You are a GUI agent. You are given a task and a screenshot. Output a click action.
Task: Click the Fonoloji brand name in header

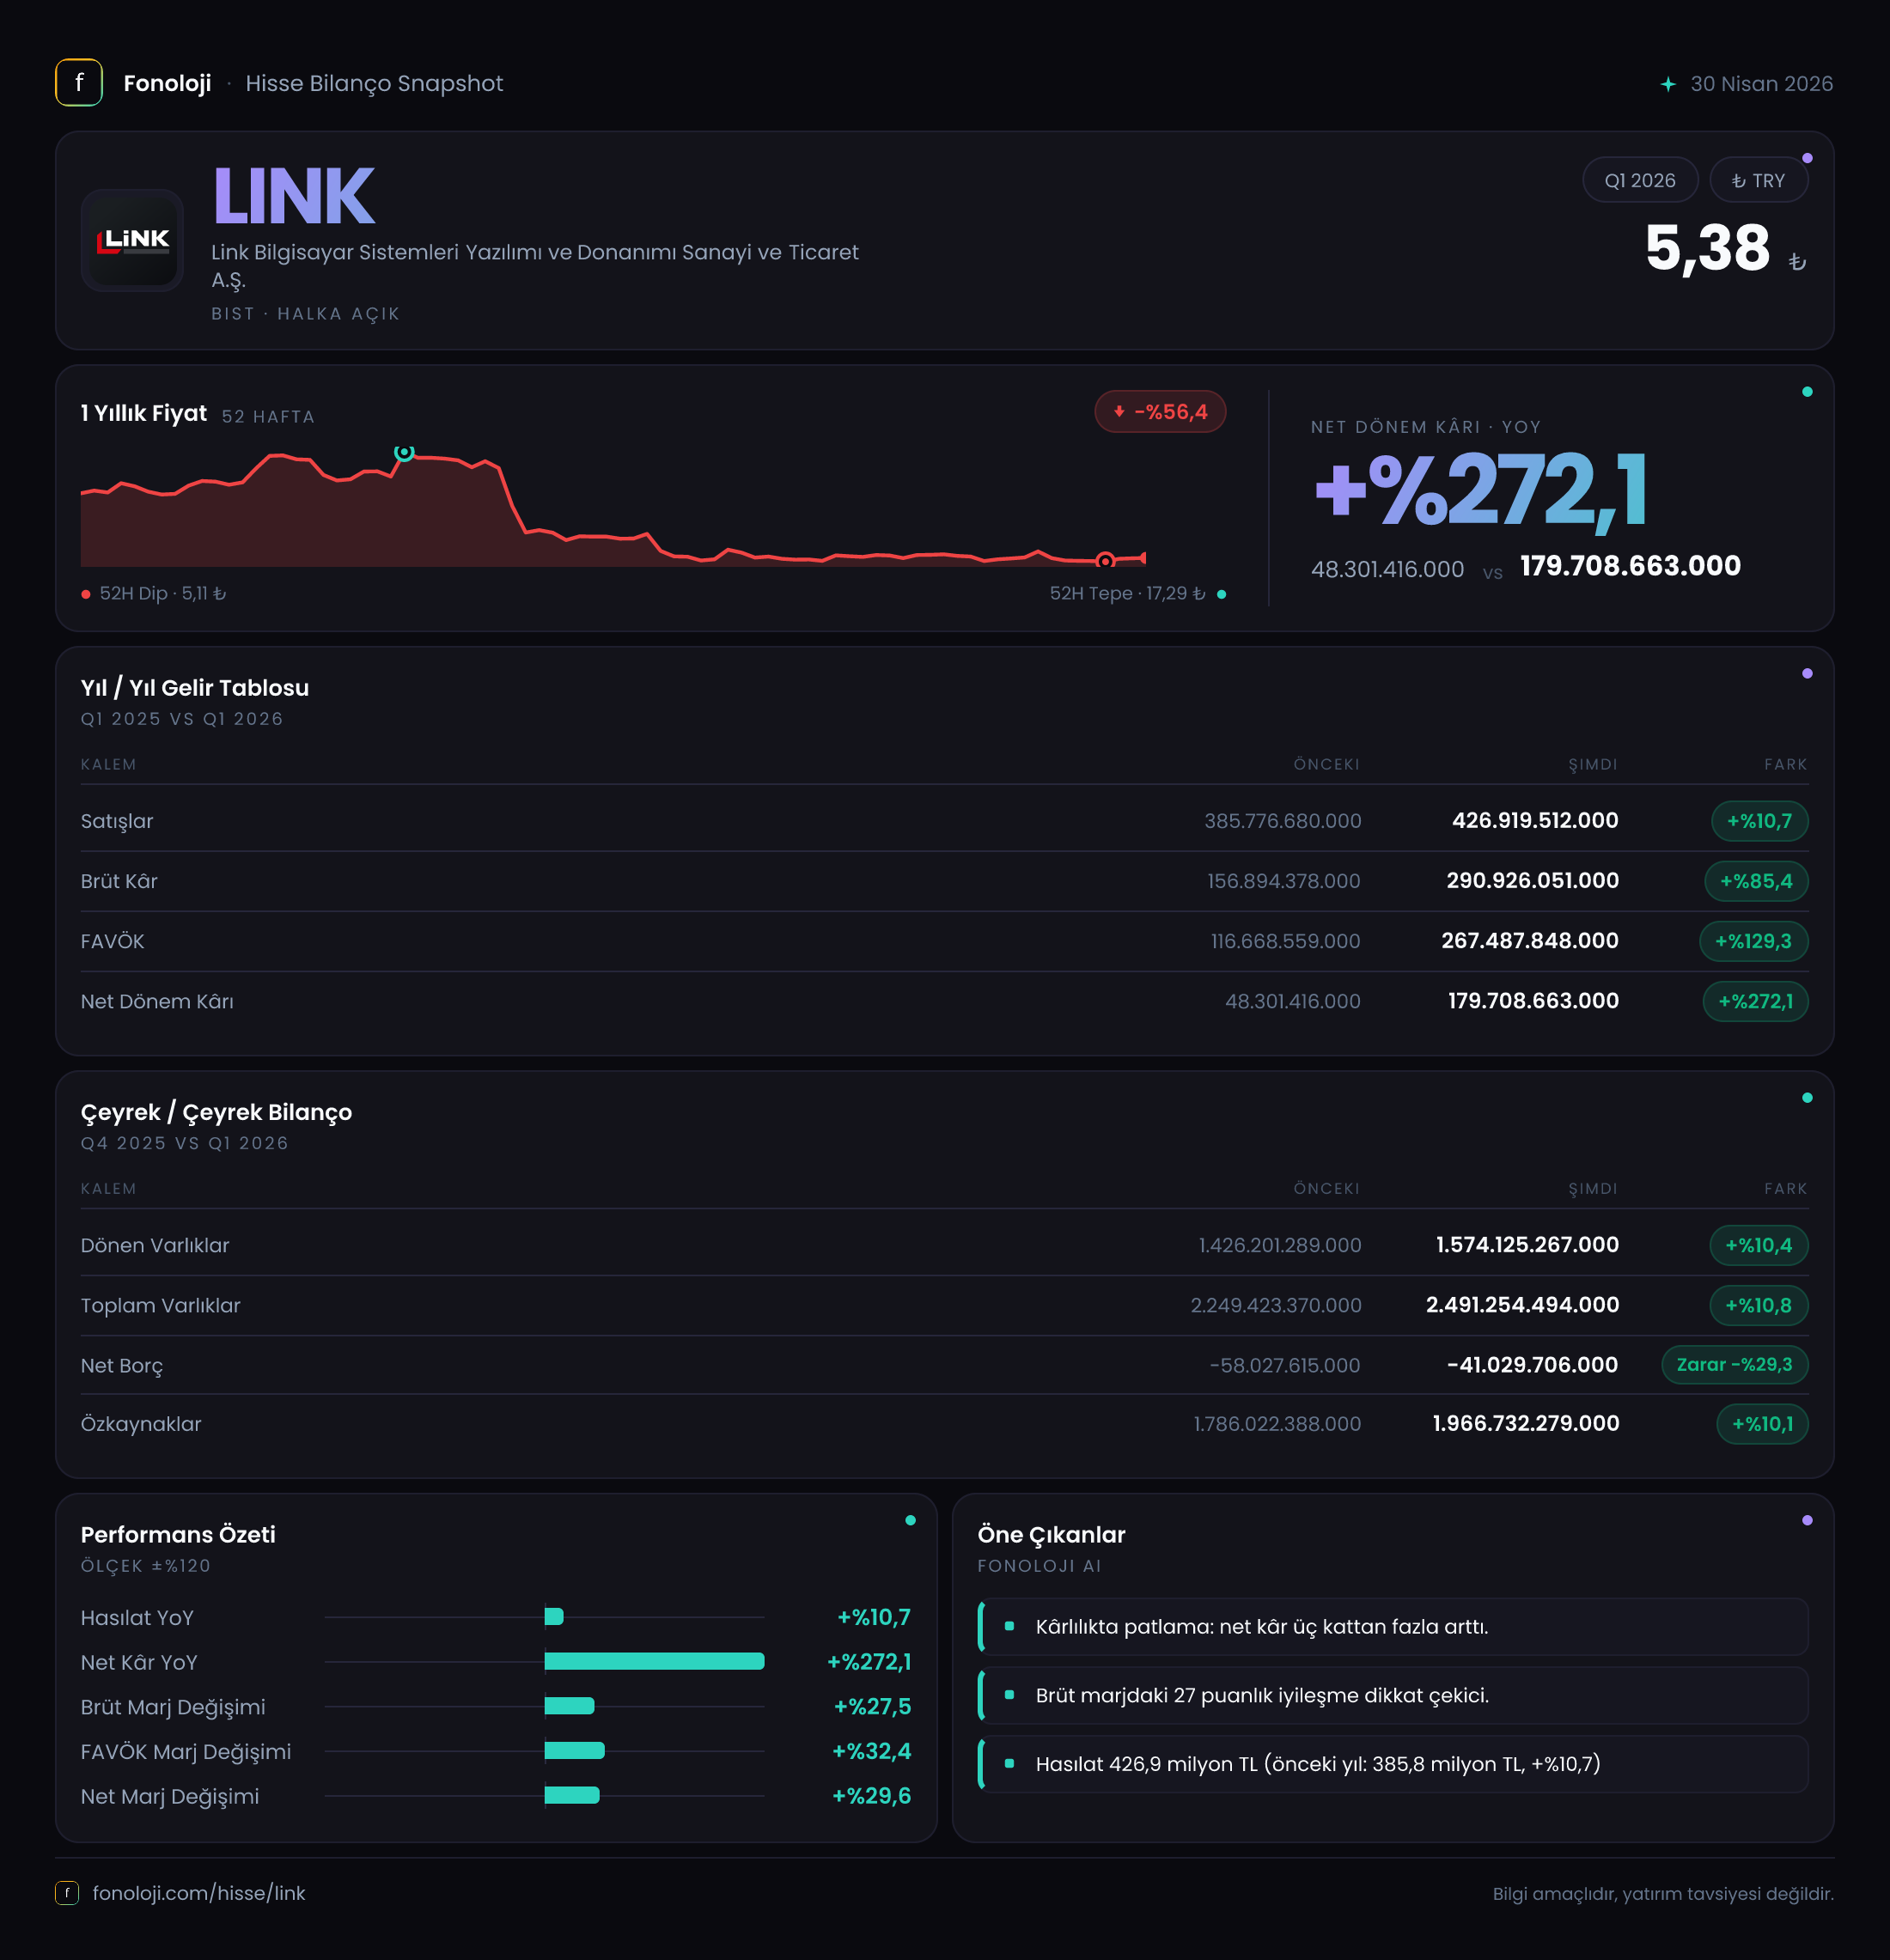167,83
